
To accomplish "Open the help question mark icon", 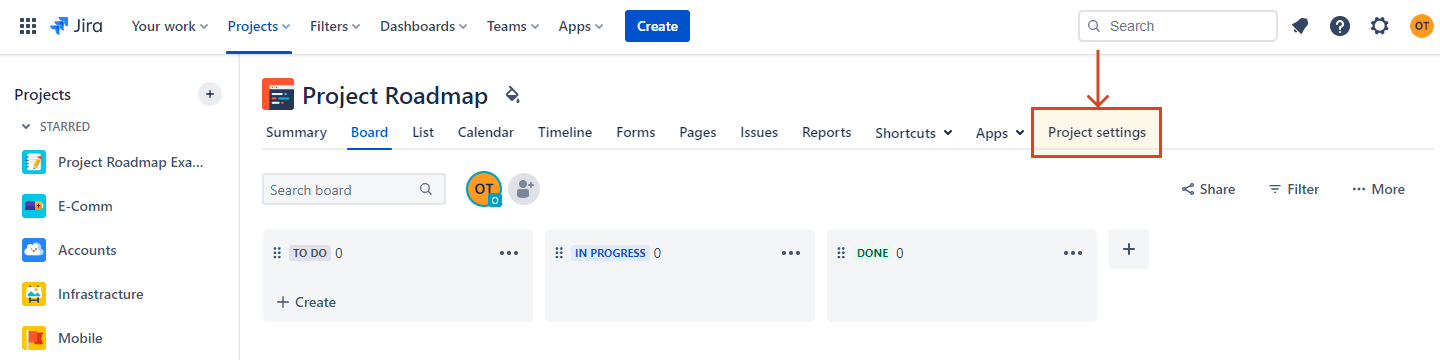I will pyautogui.click(x=1340, y=26).
